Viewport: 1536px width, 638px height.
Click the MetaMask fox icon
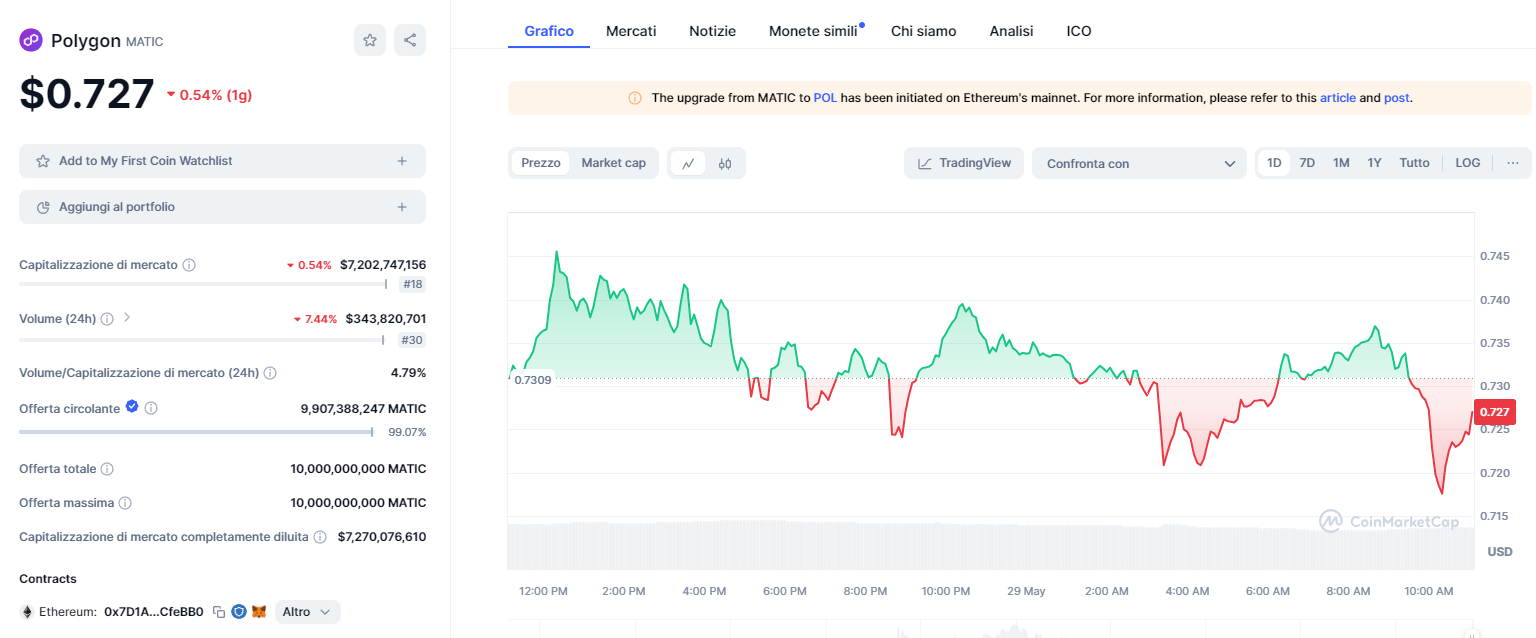259,612
